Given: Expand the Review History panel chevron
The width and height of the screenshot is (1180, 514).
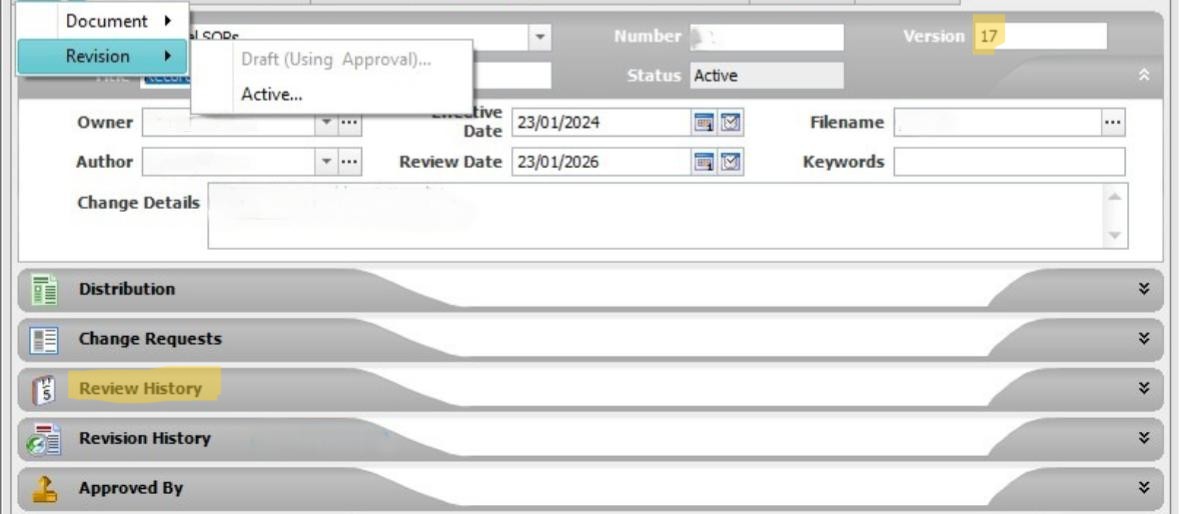Looking at the screenshot, I should 1144,388.
